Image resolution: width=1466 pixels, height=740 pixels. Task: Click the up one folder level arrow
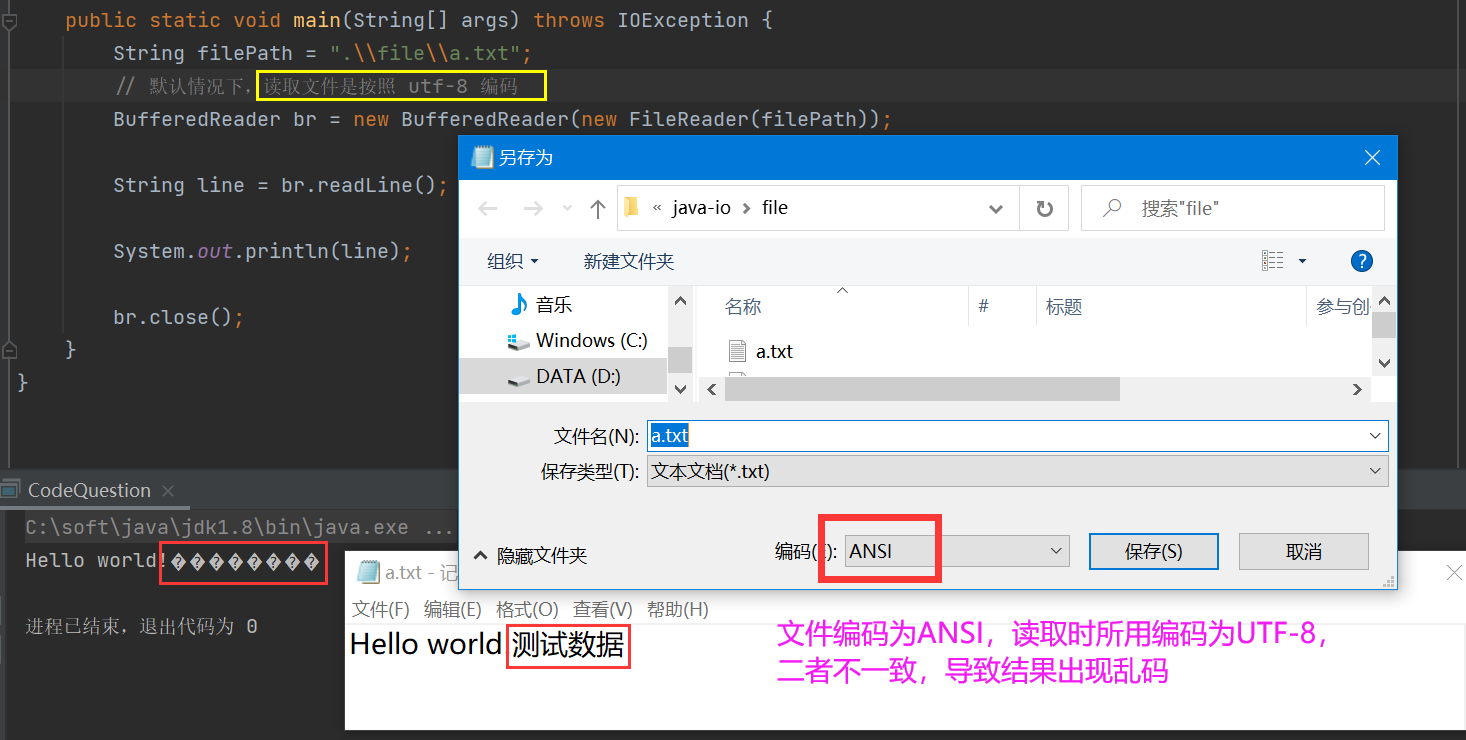click(x=597, y=207)
